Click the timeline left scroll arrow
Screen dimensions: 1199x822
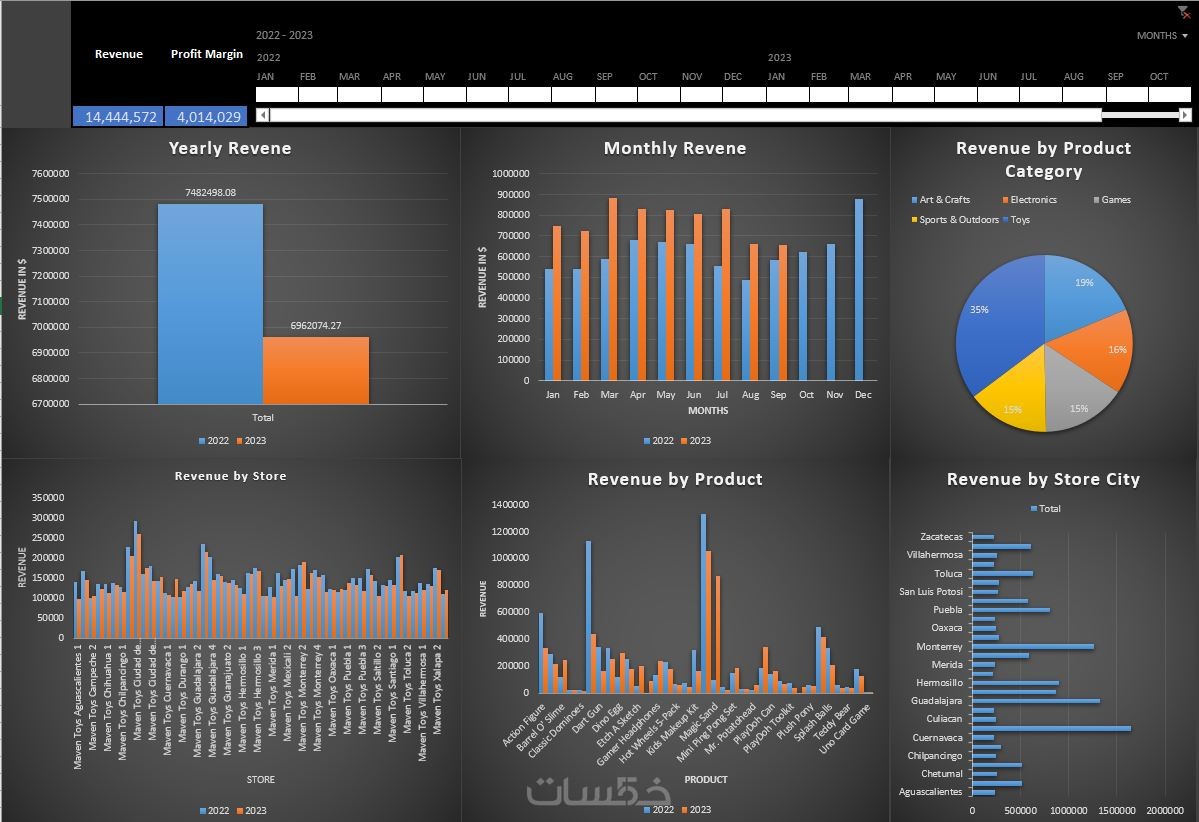262,115
